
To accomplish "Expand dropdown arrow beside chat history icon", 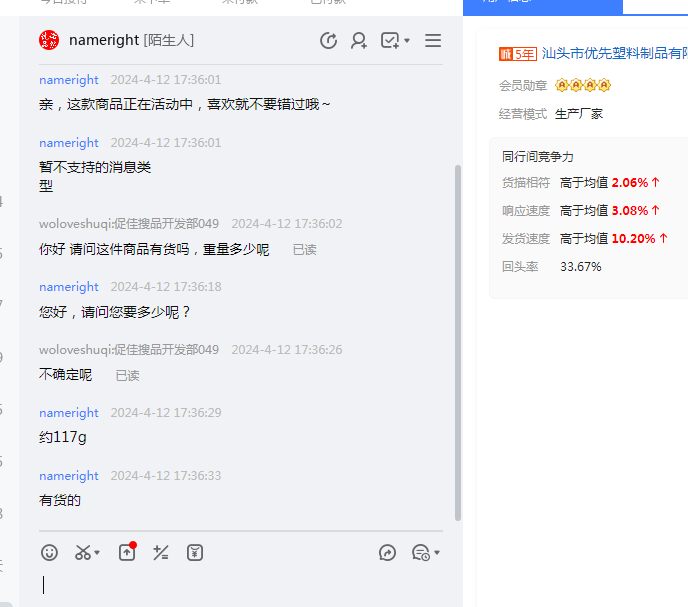I will click(437, 553).
